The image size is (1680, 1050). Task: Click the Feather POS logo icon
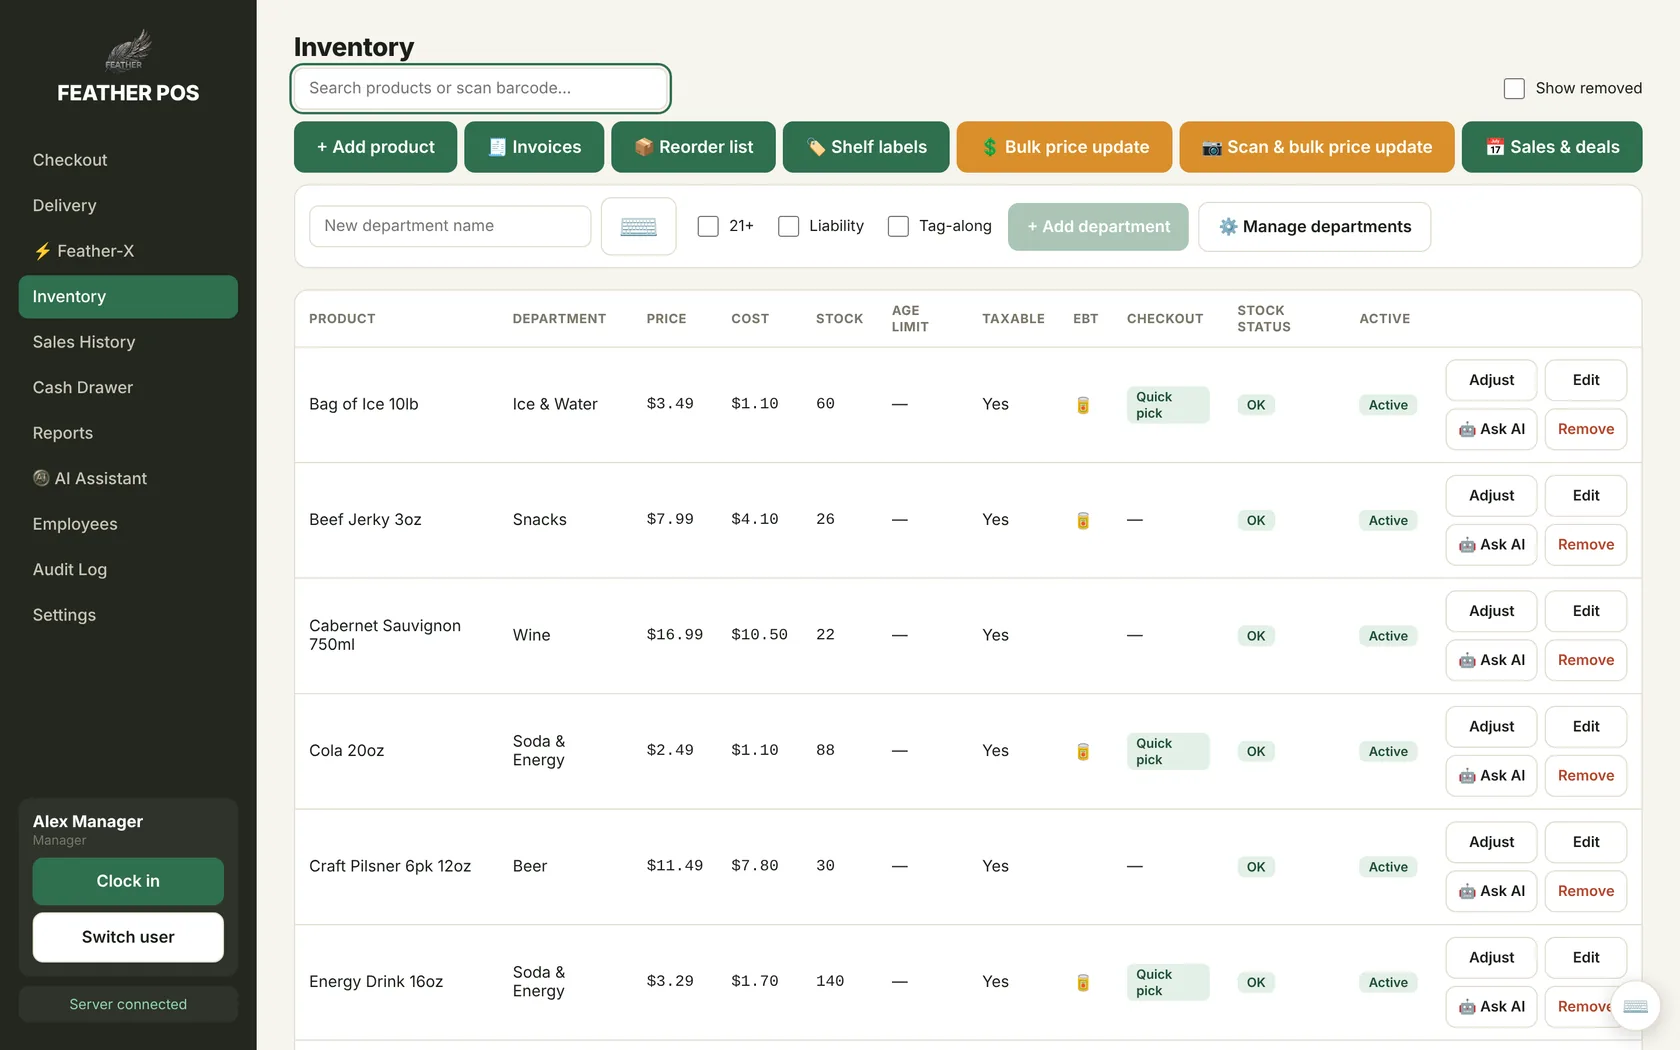tap(128, 50)
